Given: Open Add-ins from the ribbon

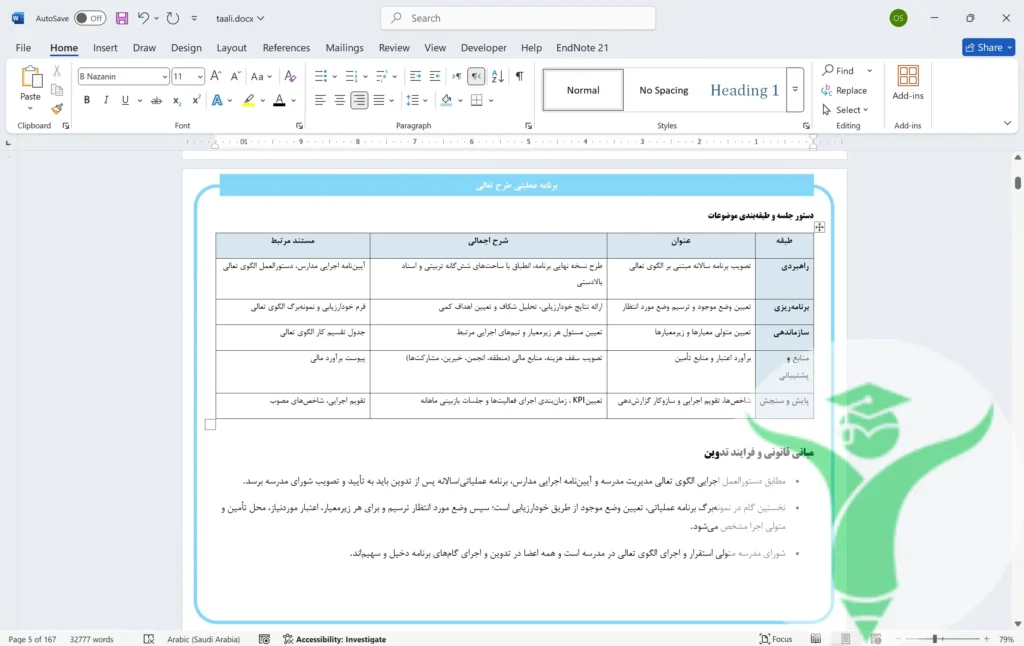Looking at the screenshot, I should click(x=907, y=83).
